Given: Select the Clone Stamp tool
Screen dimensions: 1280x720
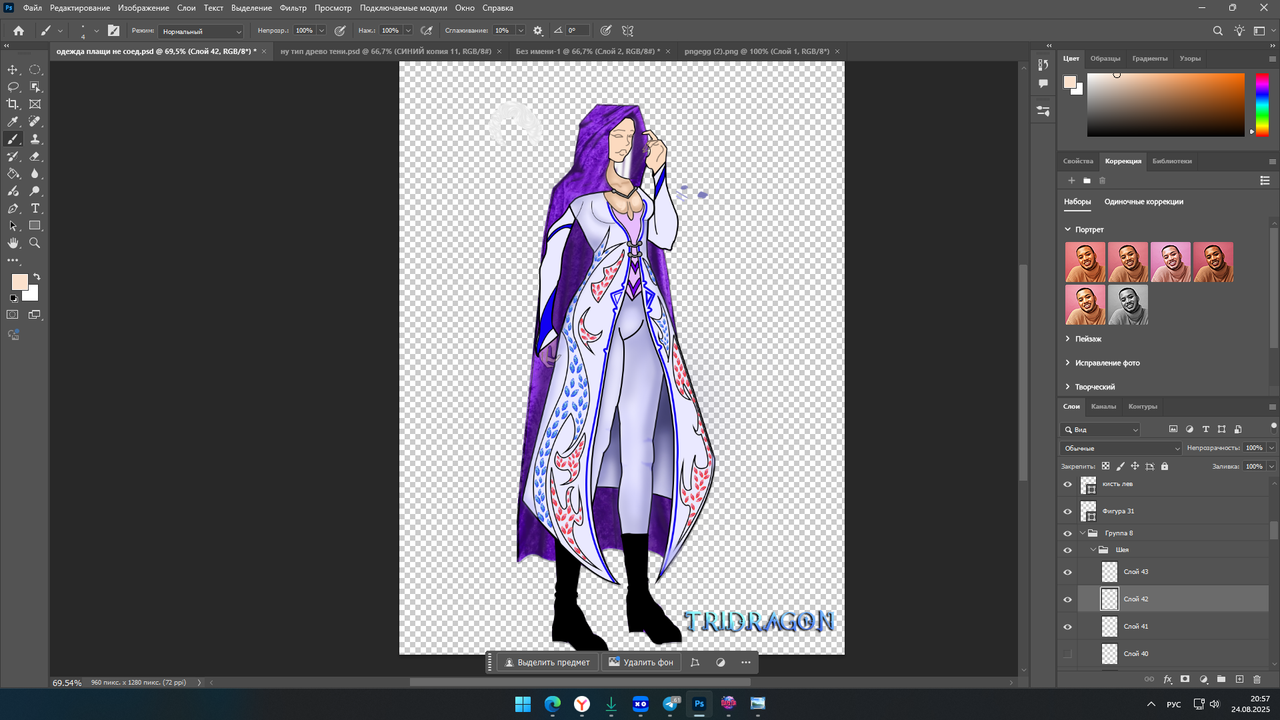Looking at the screenshot, I should click(35, 139).
